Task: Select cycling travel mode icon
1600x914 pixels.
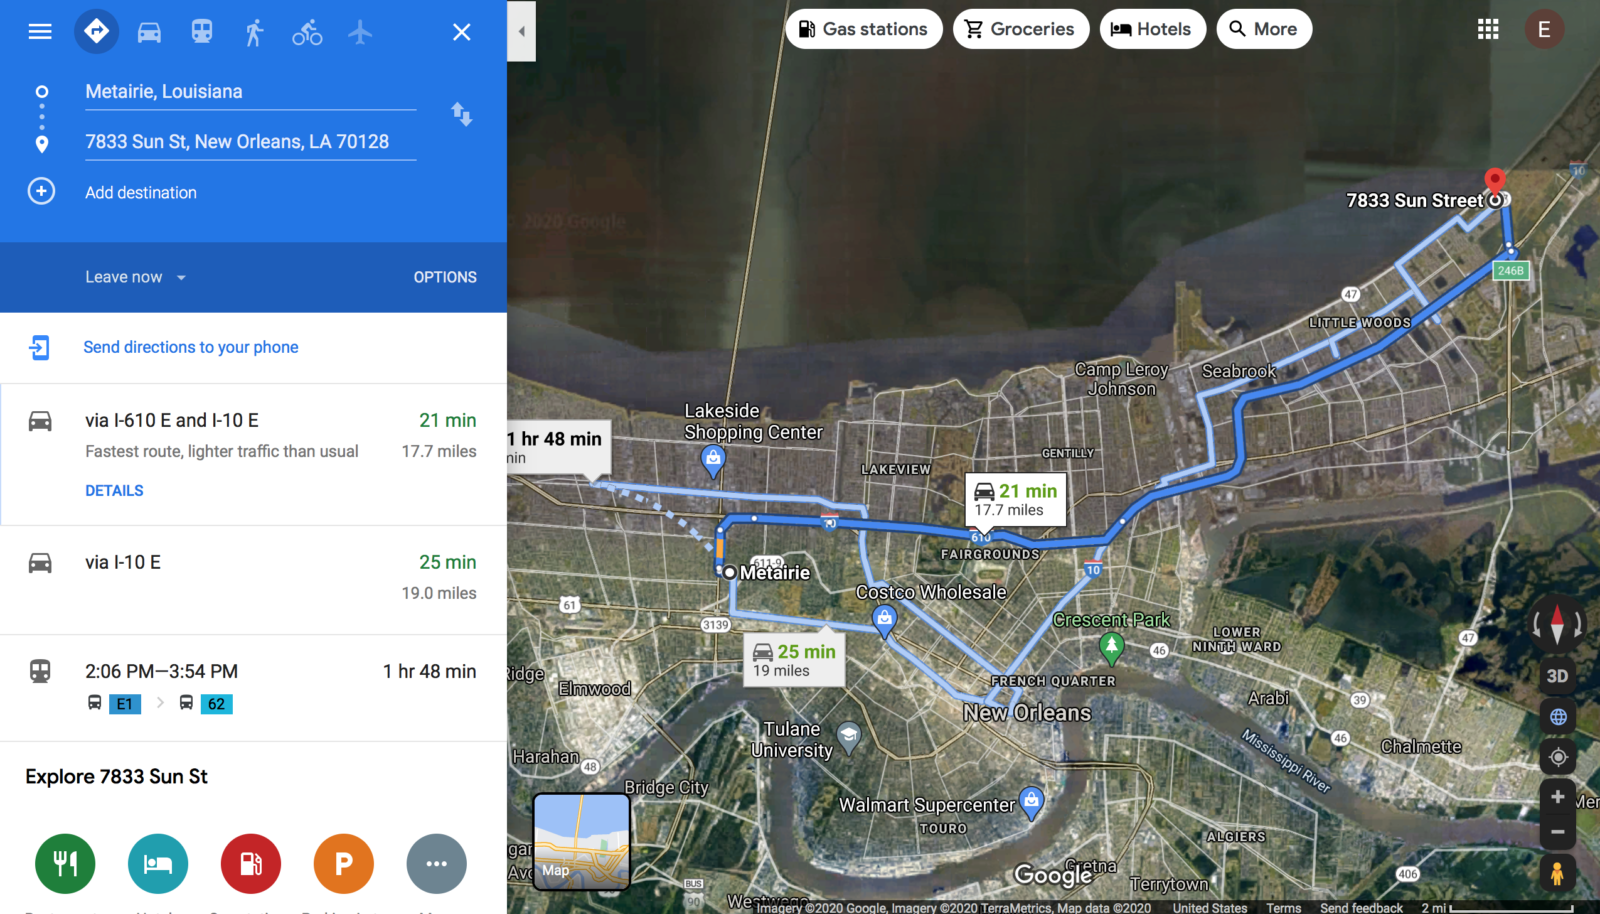Action: (x=307, y=32)
